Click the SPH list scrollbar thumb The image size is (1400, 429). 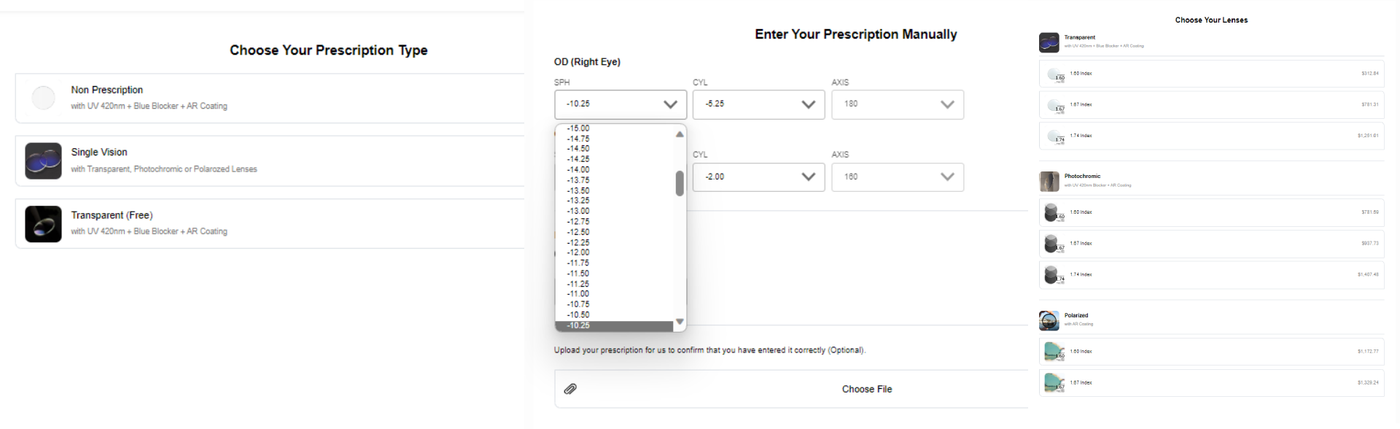pos(680,183)
